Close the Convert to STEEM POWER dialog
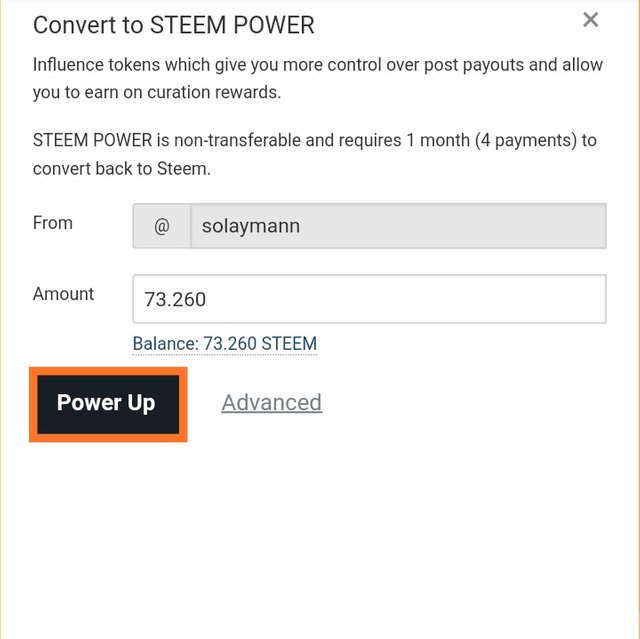The width and height of the screenshot is (640, 639). (x=590, y=20)
